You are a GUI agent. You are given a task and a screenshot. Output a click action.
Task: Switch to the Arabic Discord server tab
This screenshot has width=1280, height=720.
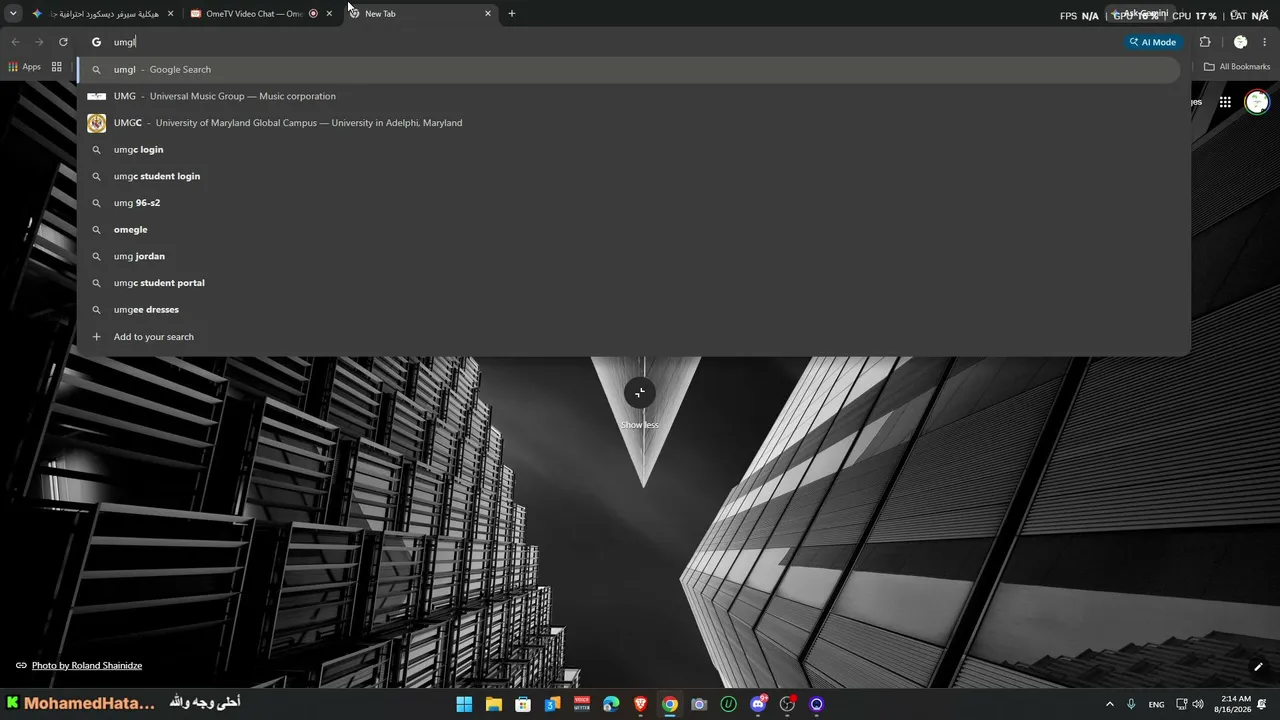pos(104,14)
